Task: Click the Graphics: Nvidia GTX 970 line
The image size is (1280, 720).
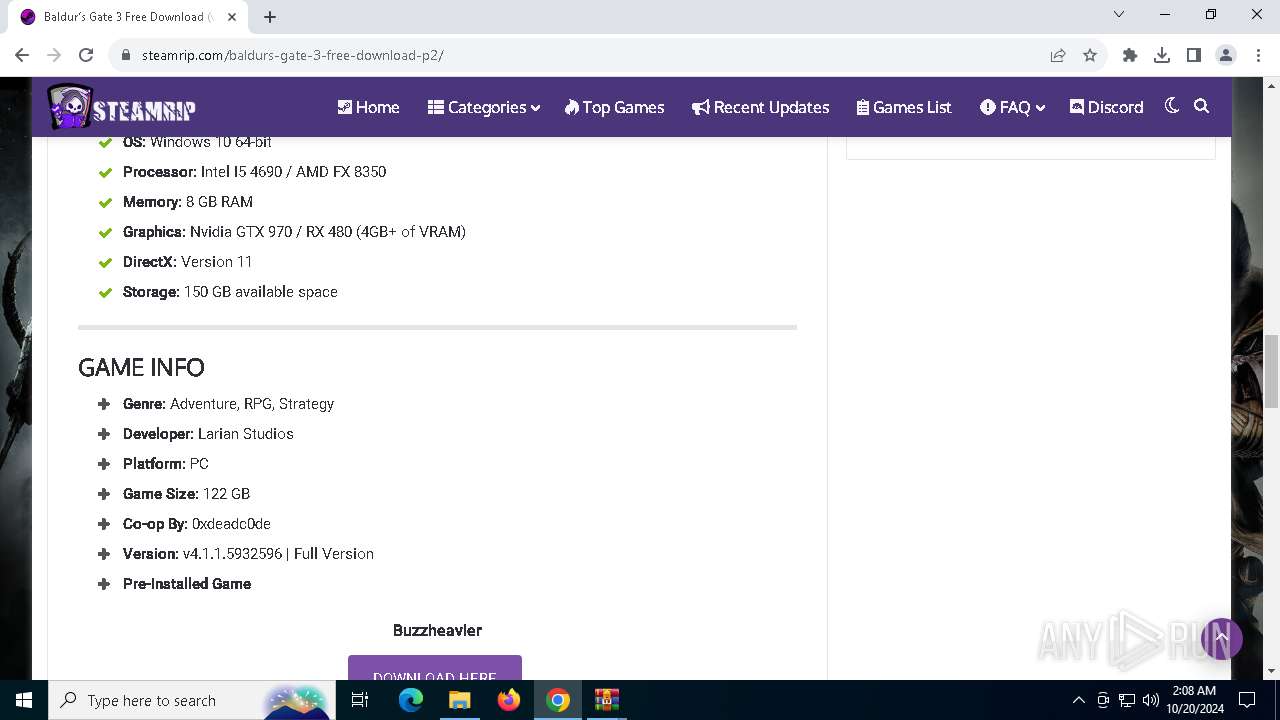Action: [x=294, y=232]
